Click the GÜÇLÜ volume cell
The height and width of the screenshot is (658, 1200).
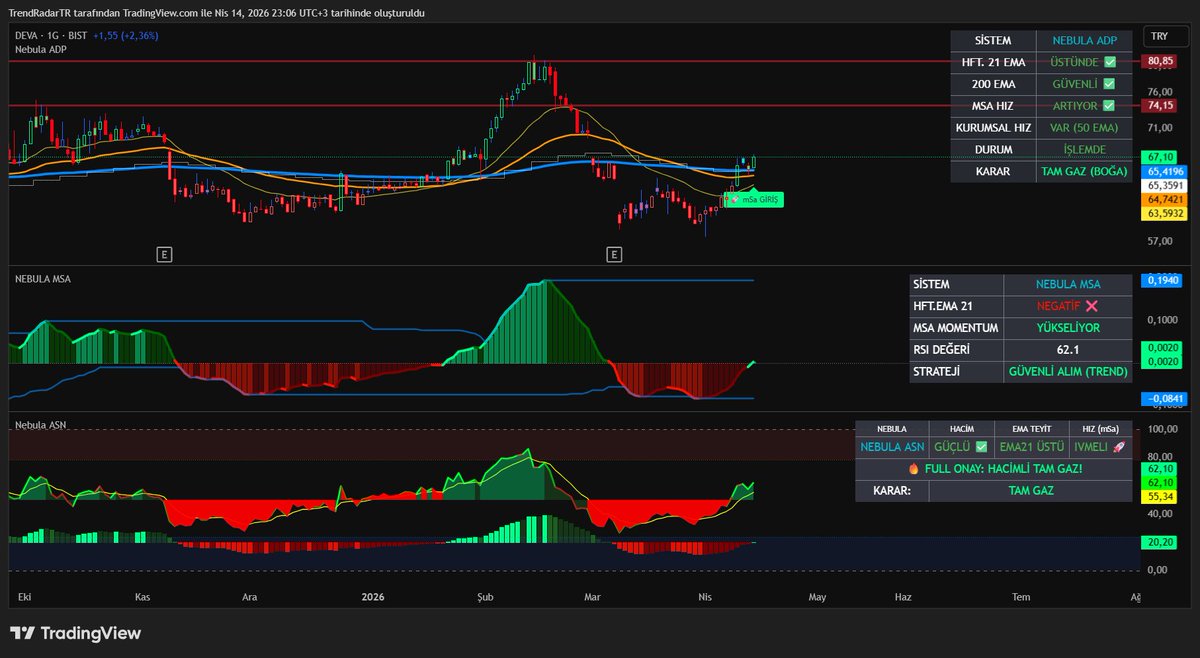pos(960,447)
